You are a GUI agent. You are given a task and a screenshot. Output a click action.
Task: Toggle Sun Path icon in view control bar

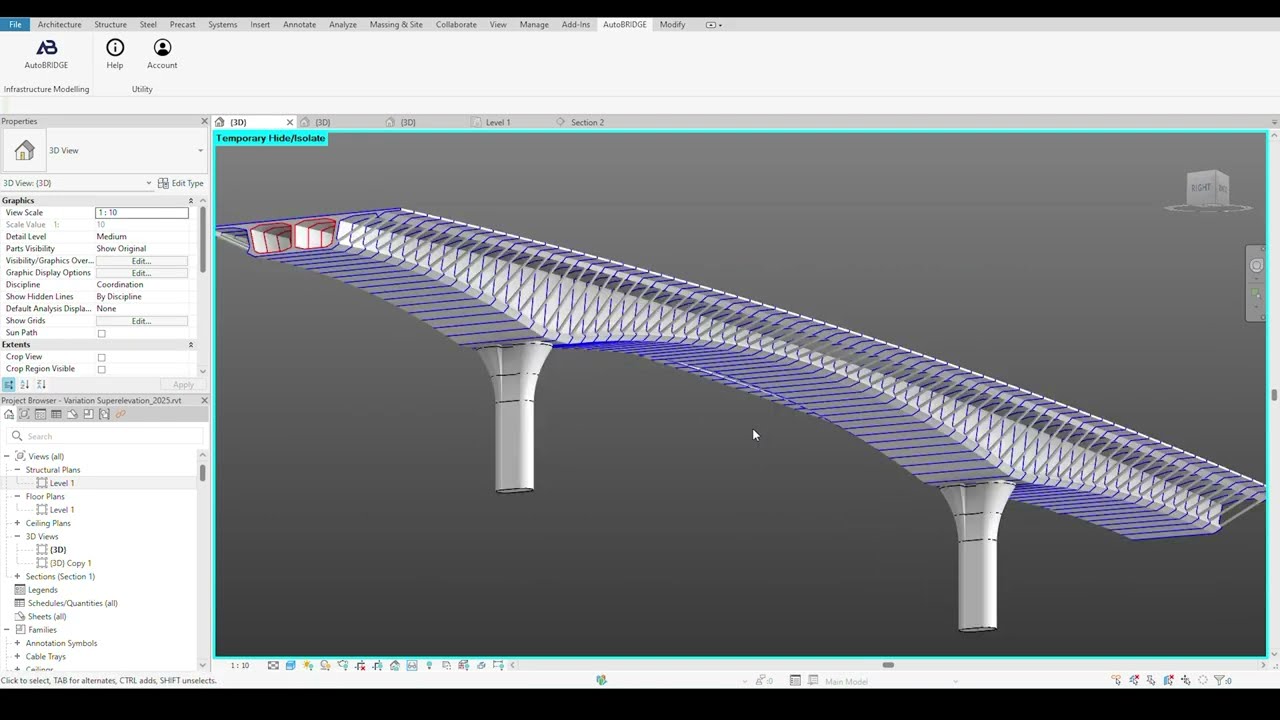pyautogui.click(x=308, y=665)
